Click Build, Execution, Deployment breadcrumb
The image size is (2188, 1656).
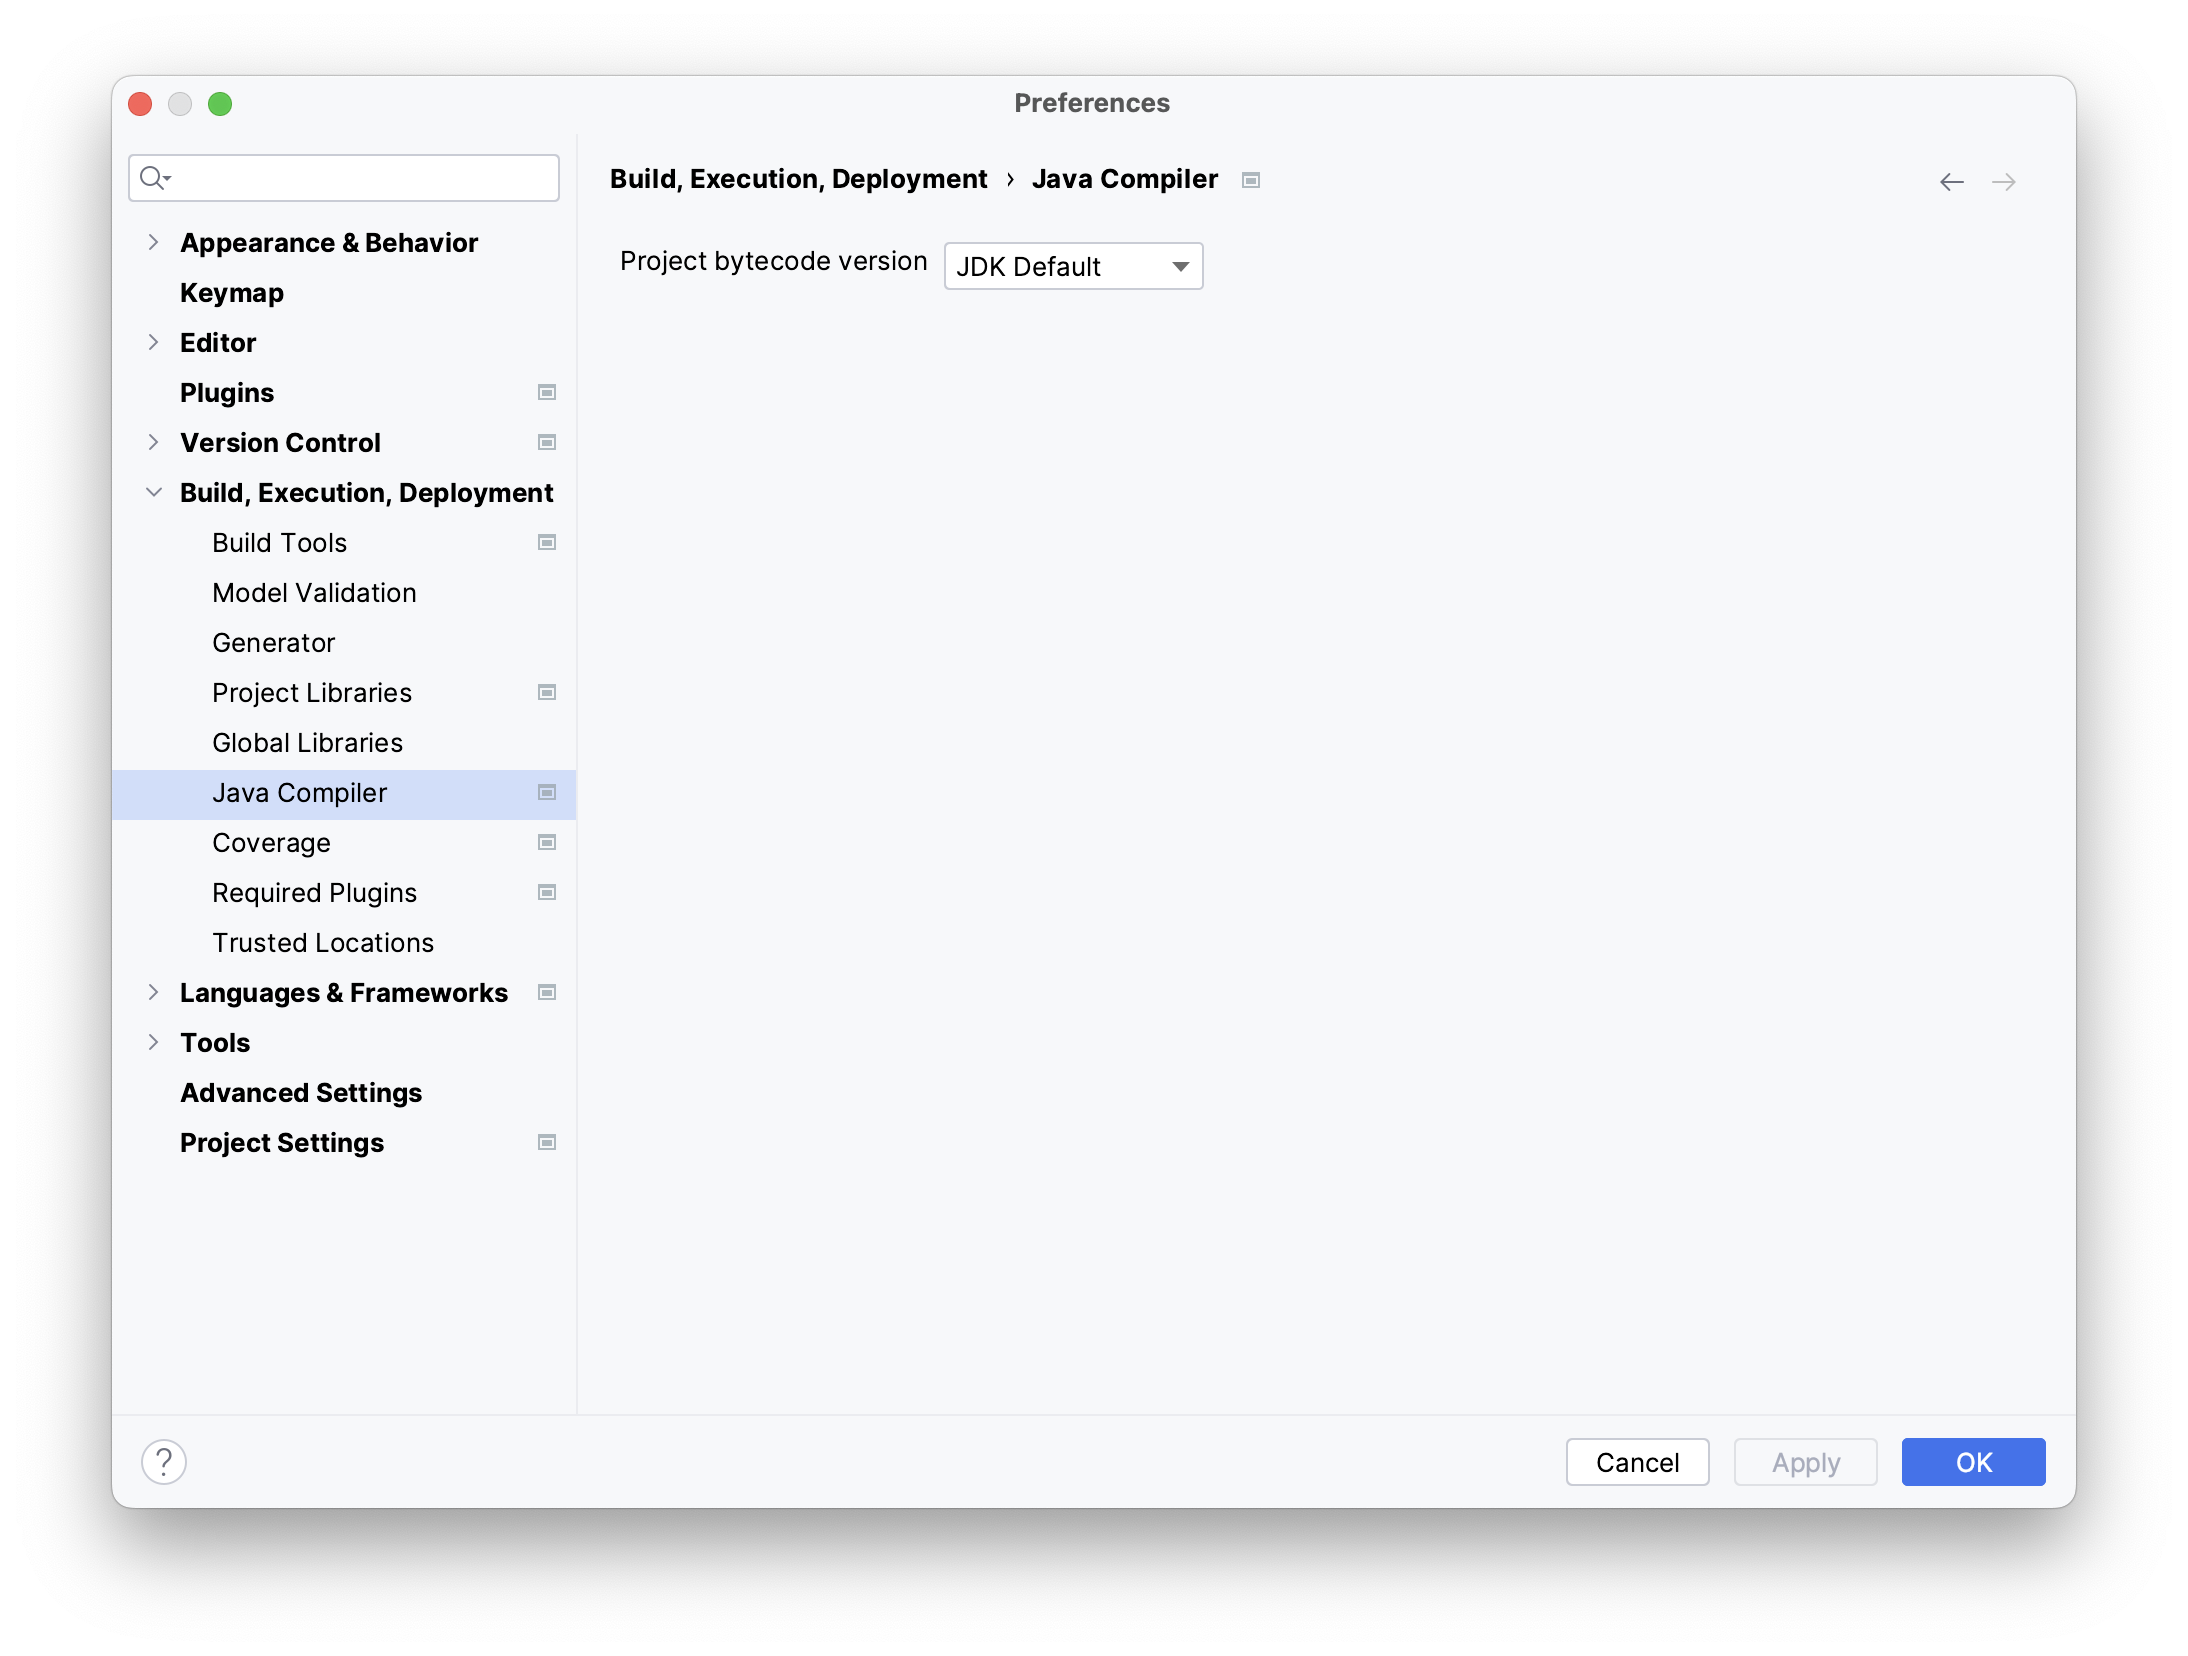(x=798, y=179)
